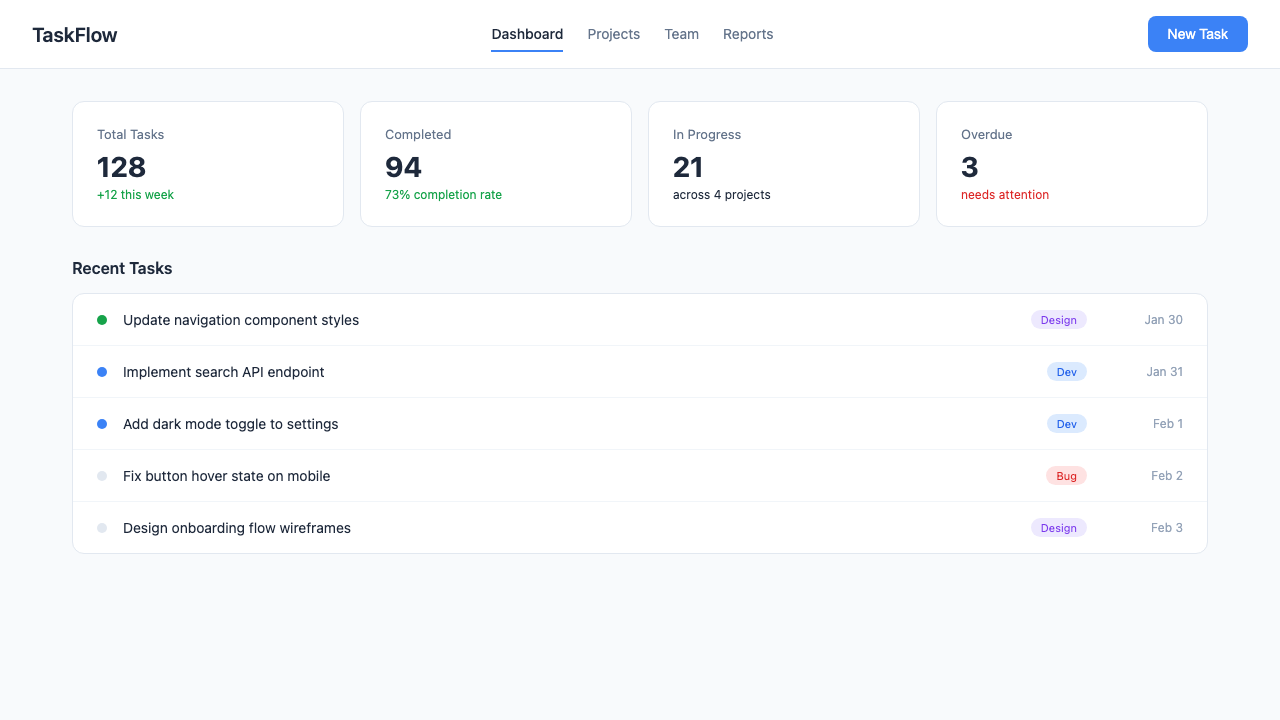Click the 73% completion rate text

443,195
